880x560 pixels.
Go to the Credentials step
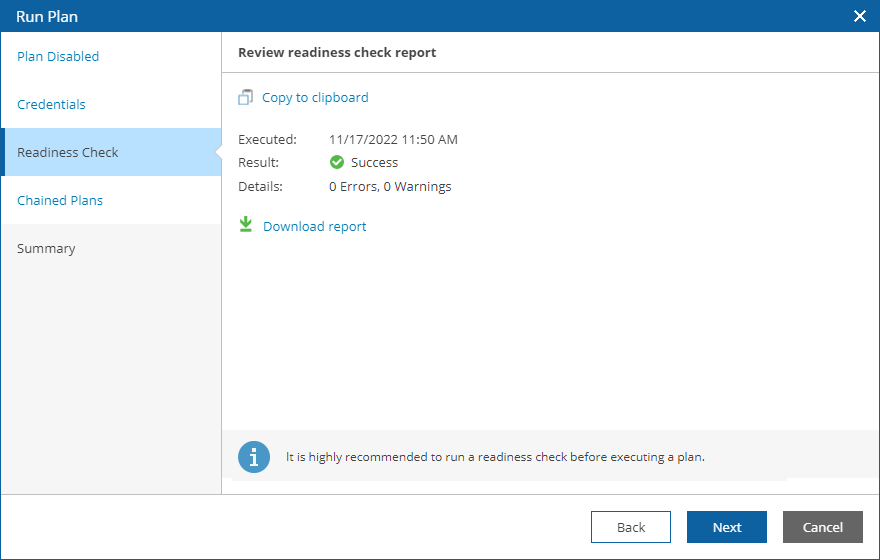tap(51, 105)
